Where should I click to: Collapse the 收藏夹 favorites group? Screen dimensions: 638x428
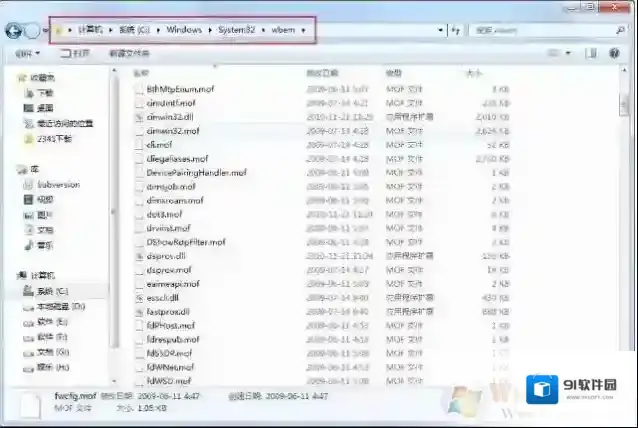(x=9, y=77)
